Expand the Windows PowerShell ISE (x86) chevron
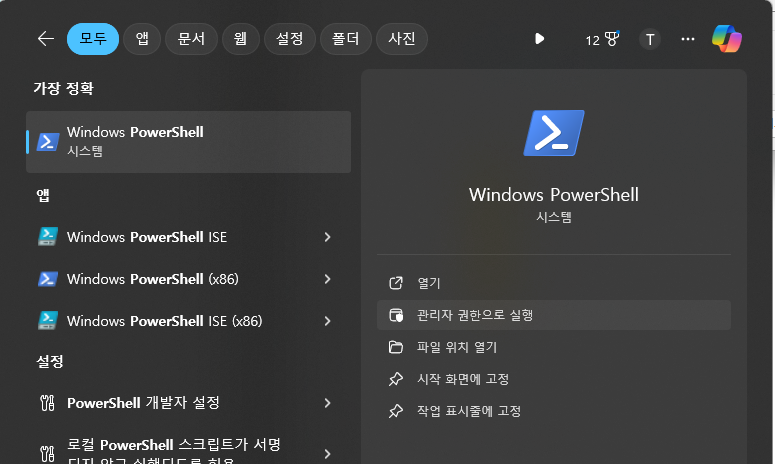Viewport: 775px width, 464px height. click(x=327, y=321)
